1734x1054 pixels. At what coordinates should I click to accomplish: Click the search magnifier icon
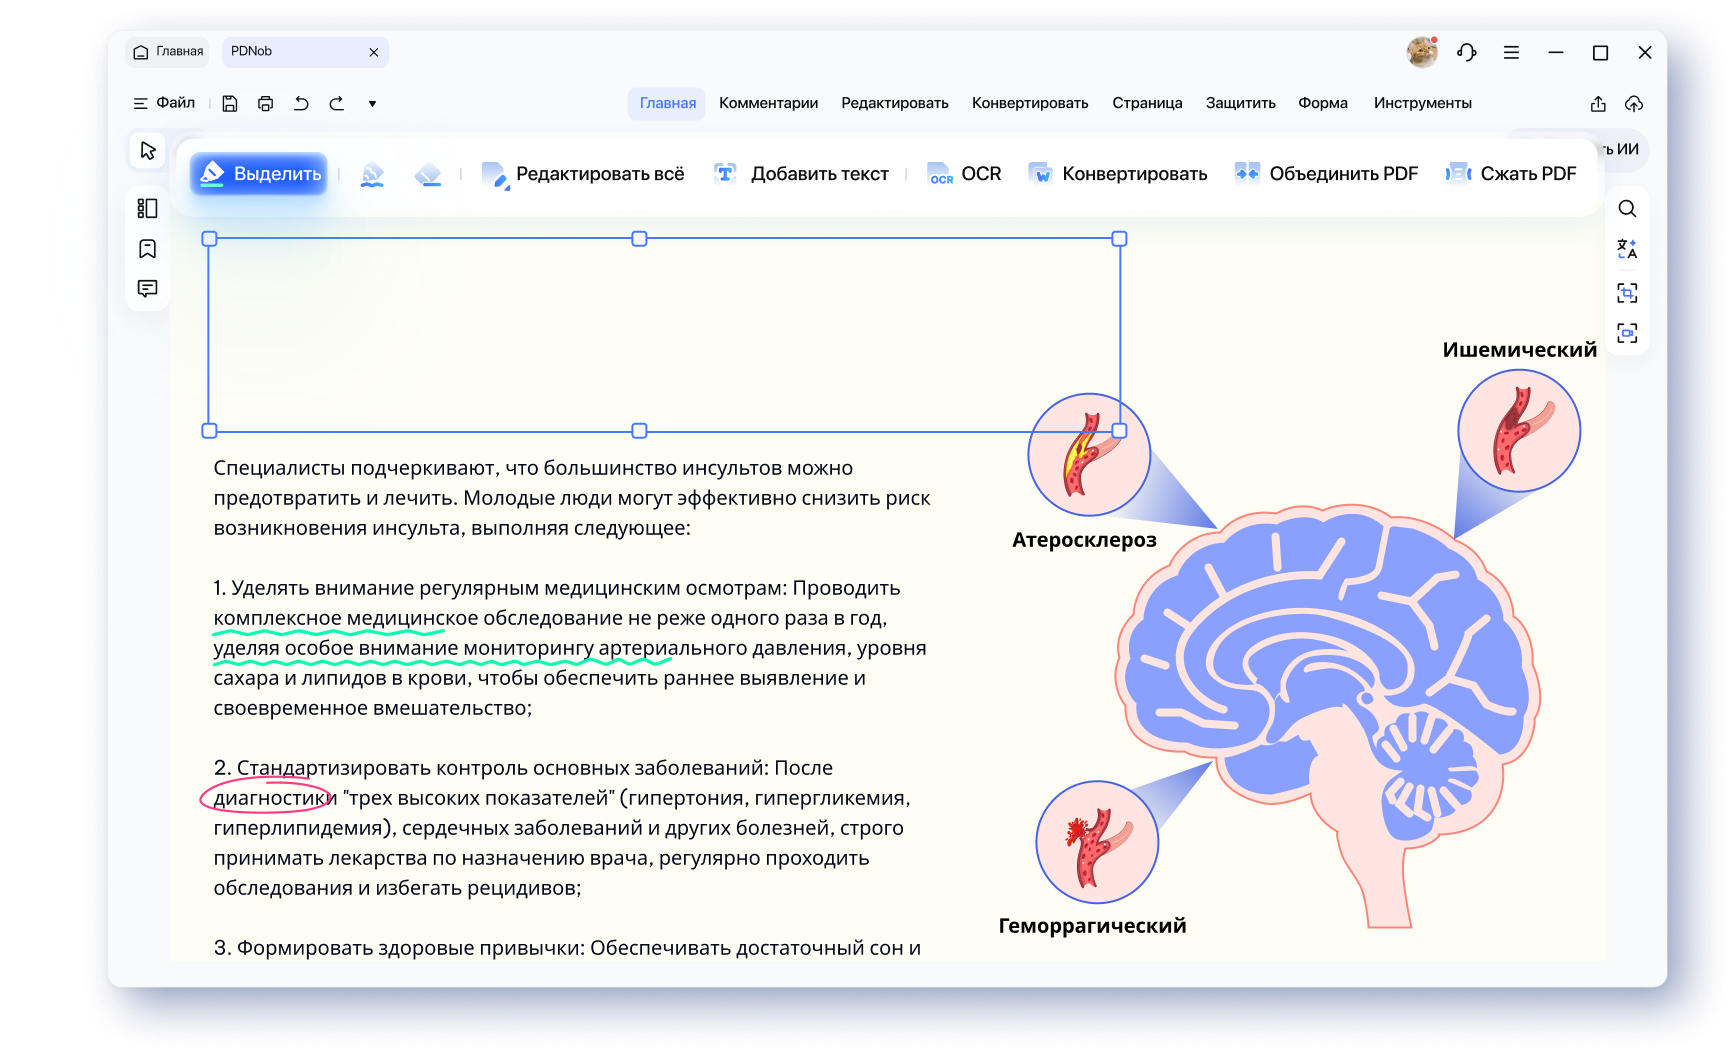pyautogui.click(x=1627, y=209)
